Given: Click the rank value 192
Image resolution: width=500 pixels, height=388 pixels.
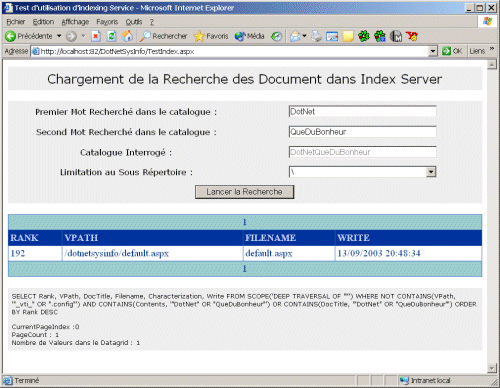Looking at the screenshot, I should 18,253.
